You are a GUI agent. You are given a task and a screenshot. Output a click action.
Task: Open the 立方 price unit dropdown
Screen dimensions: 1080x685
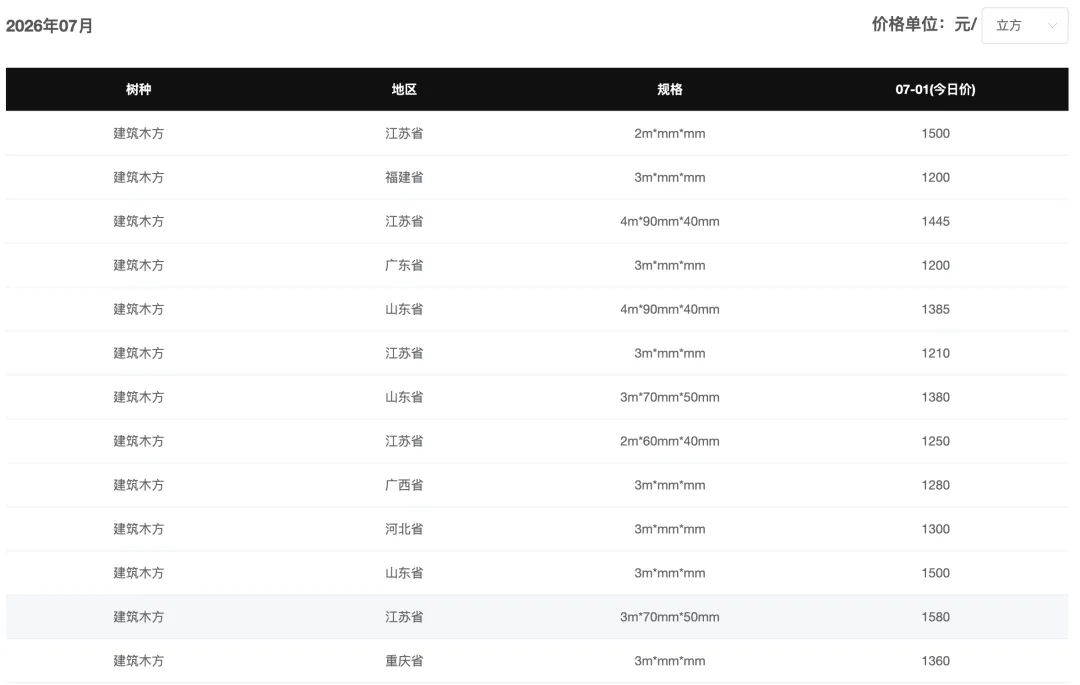tap(1024, 25)
